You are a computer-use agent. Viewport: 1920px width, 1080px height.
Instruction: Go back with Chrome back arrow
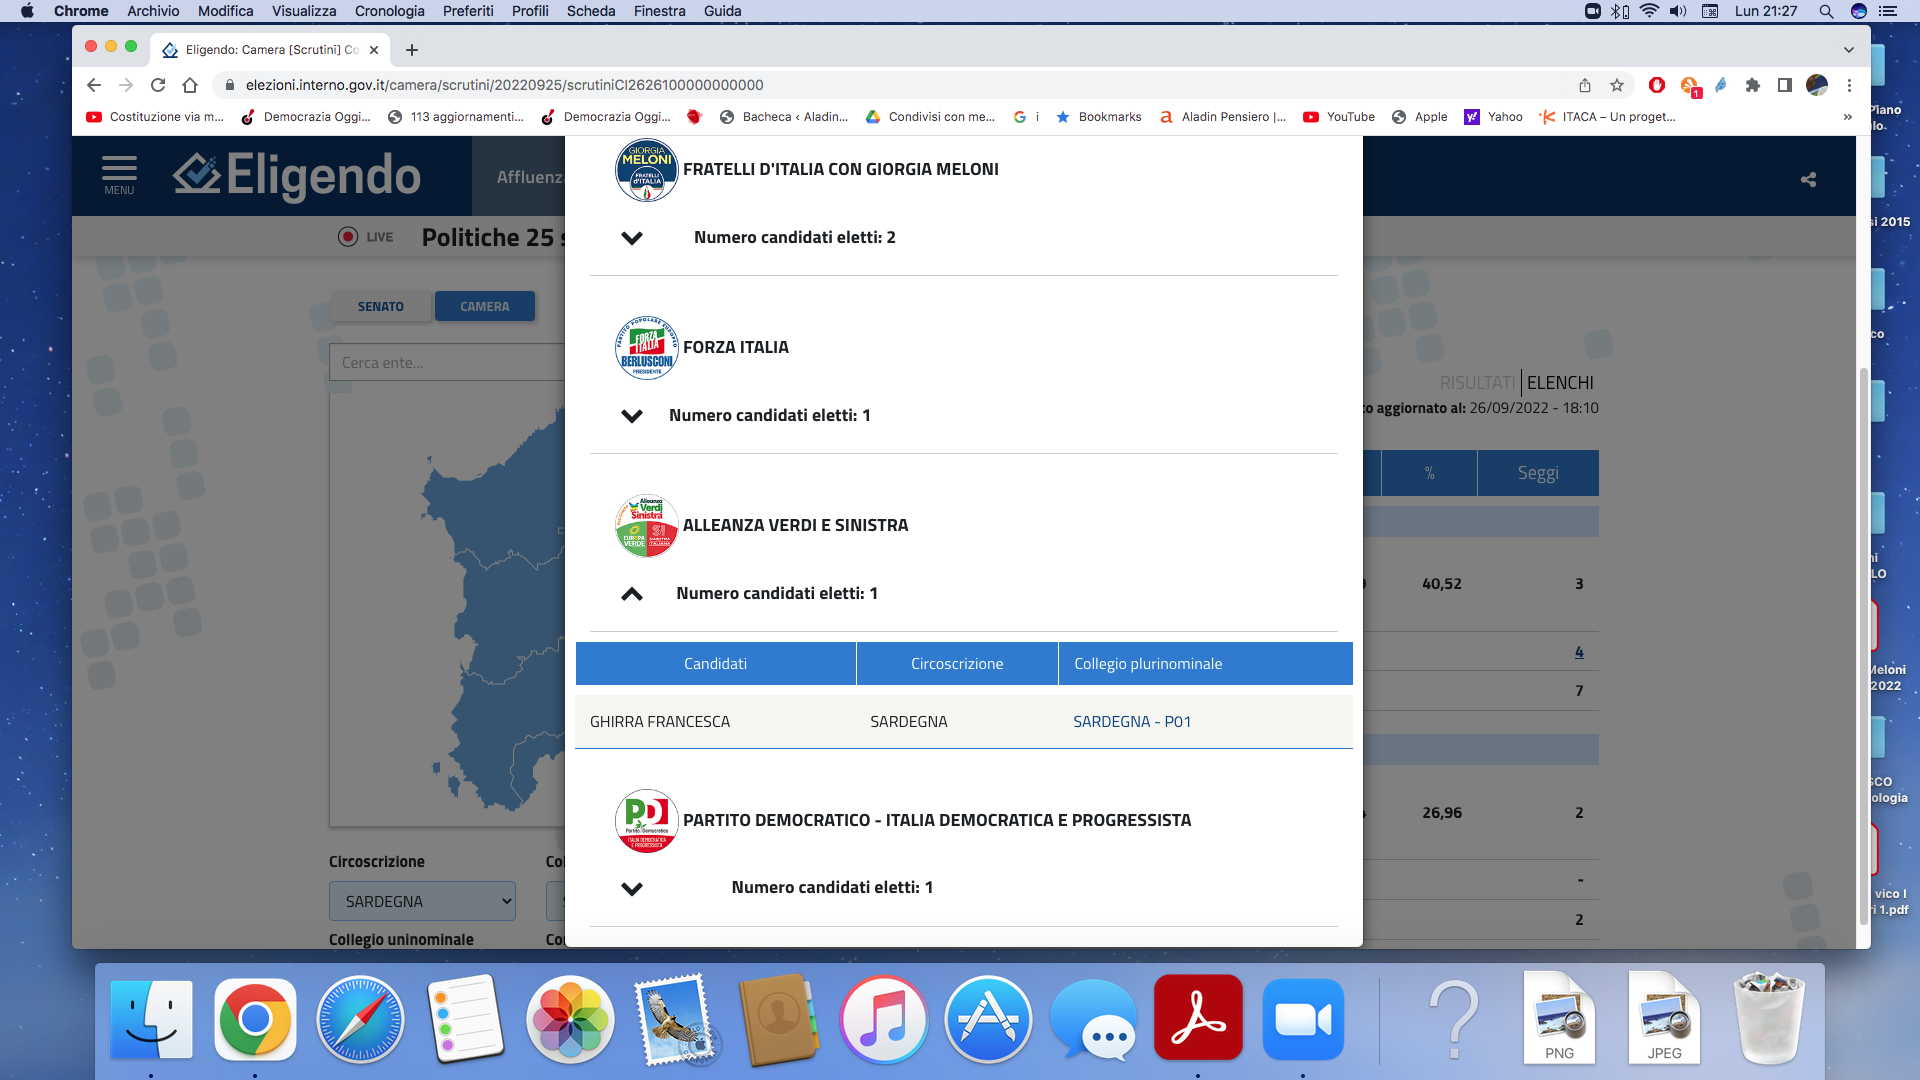94,85
